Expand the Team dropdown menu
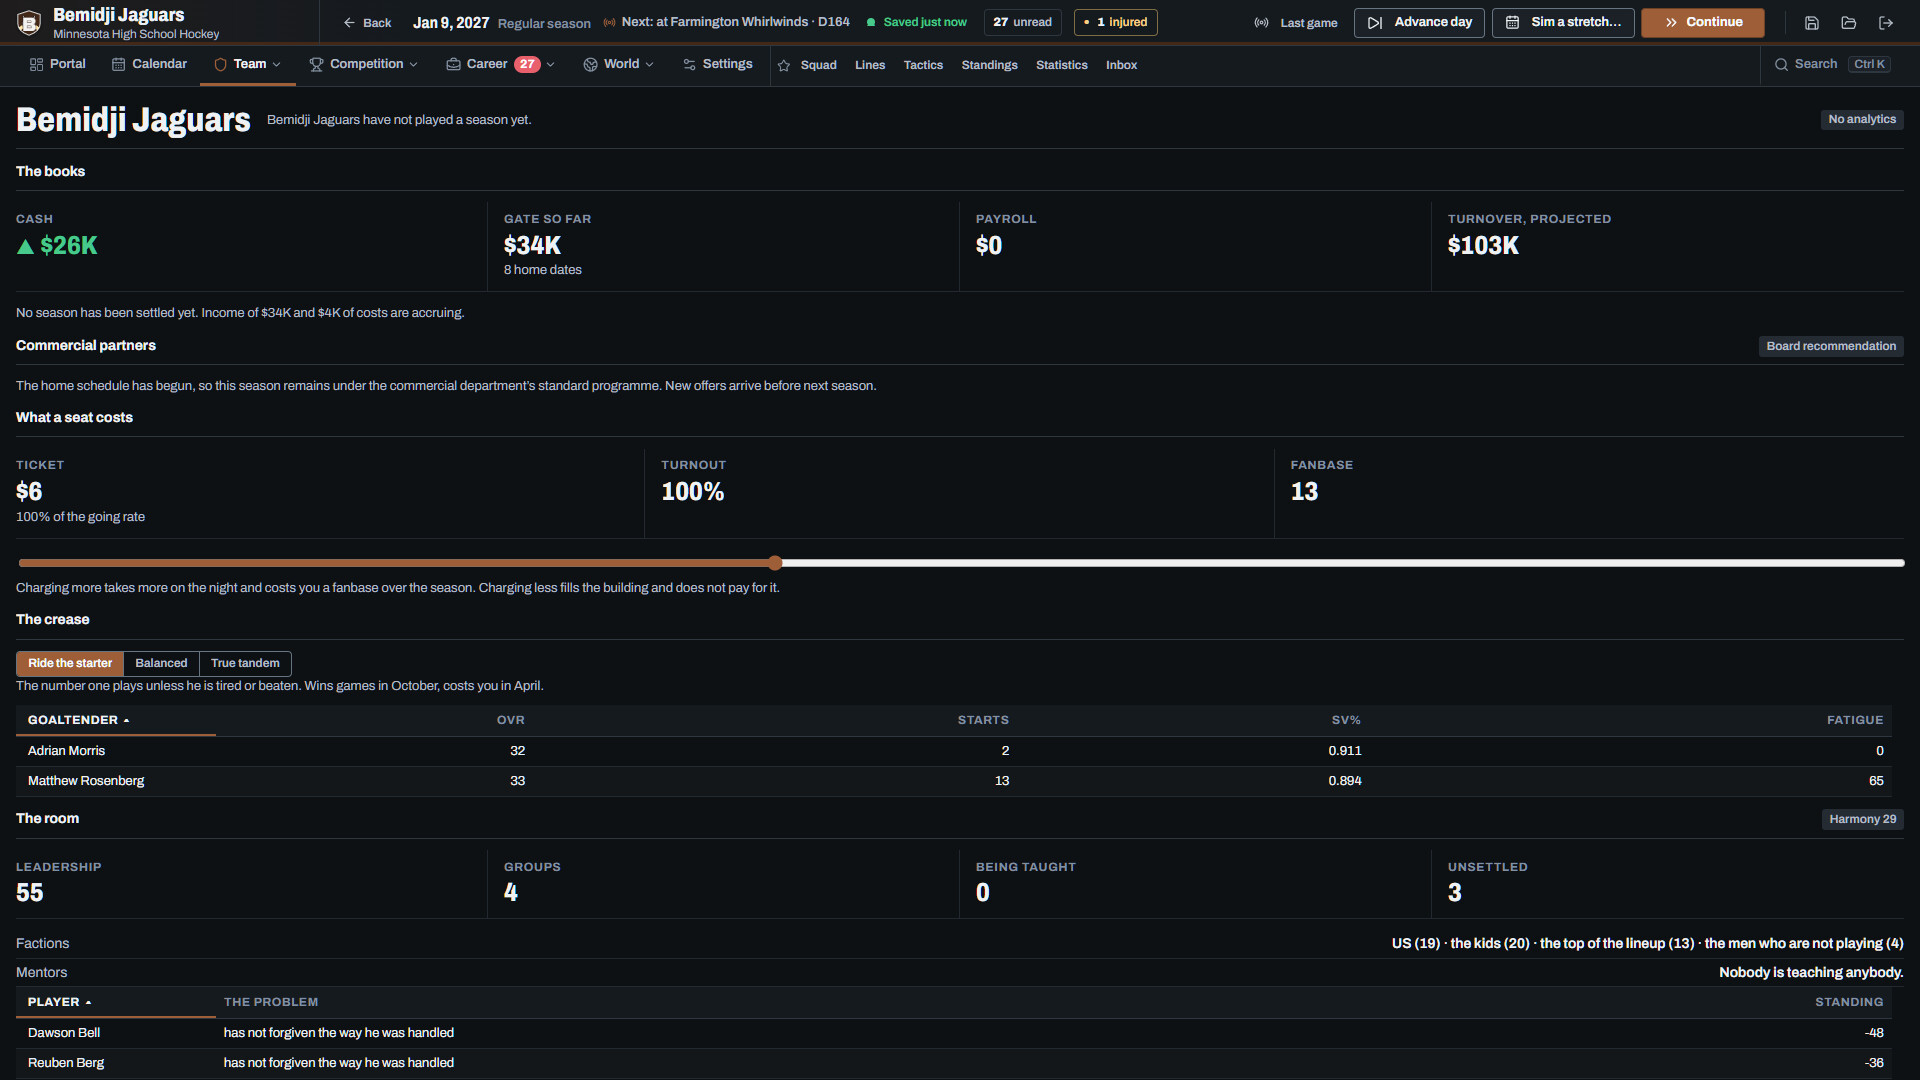The image size is (1920, 1080). (247, 64)
